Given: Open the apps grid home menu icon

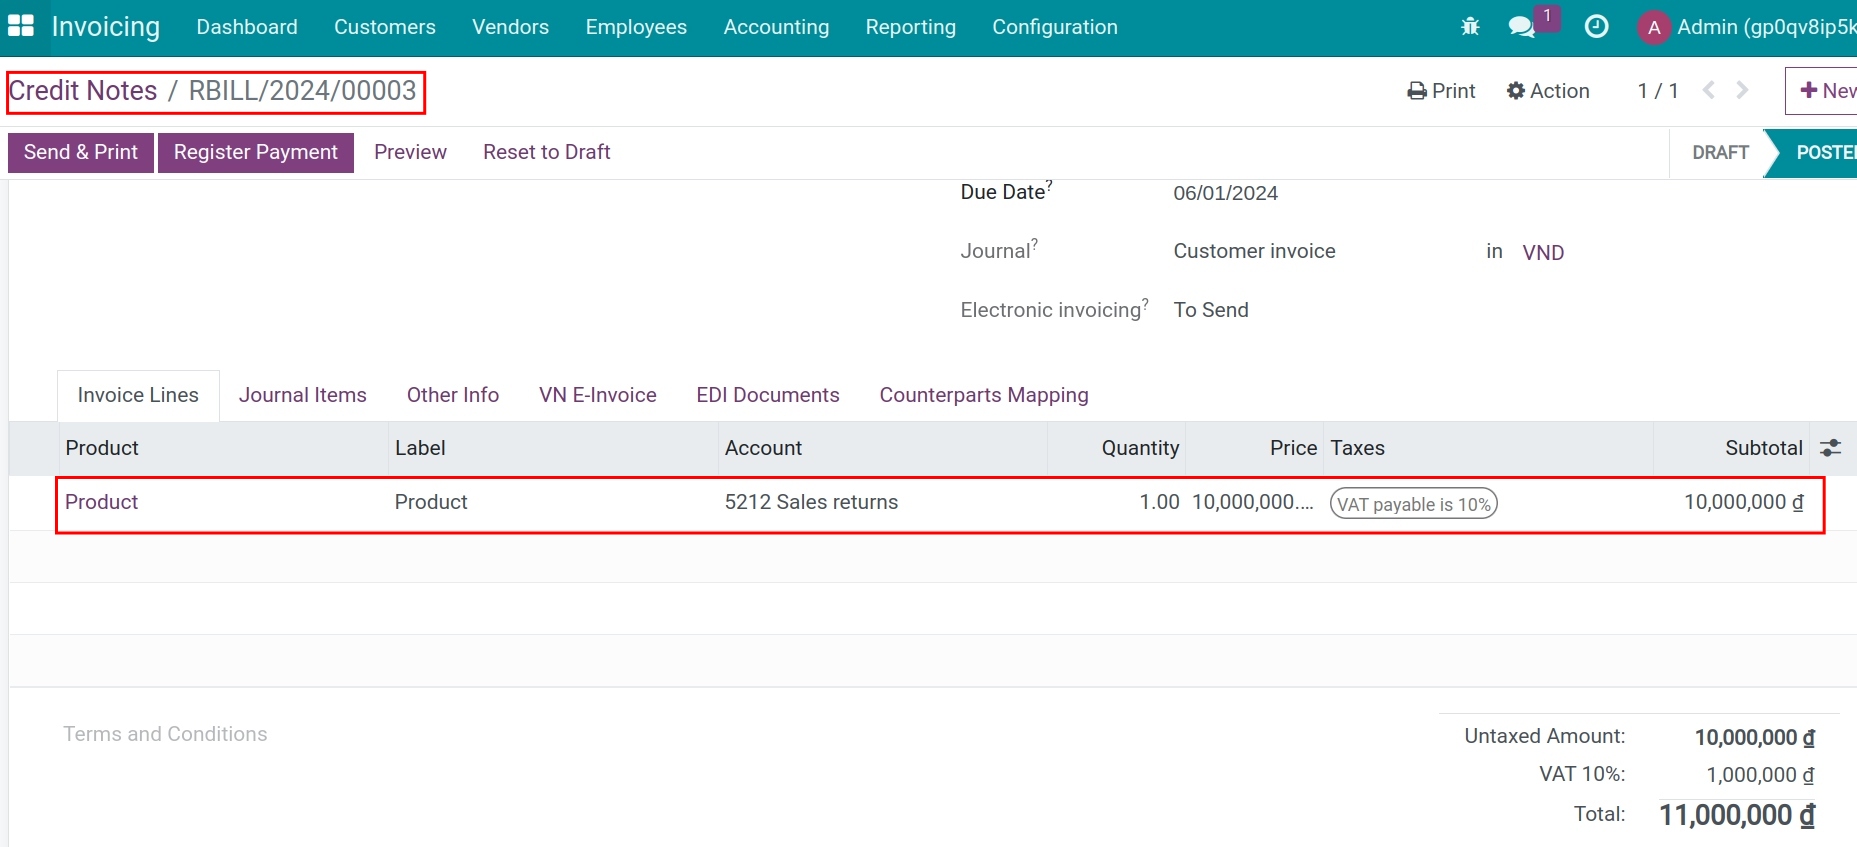Looking at the screenshot, I should coord(21,26).
